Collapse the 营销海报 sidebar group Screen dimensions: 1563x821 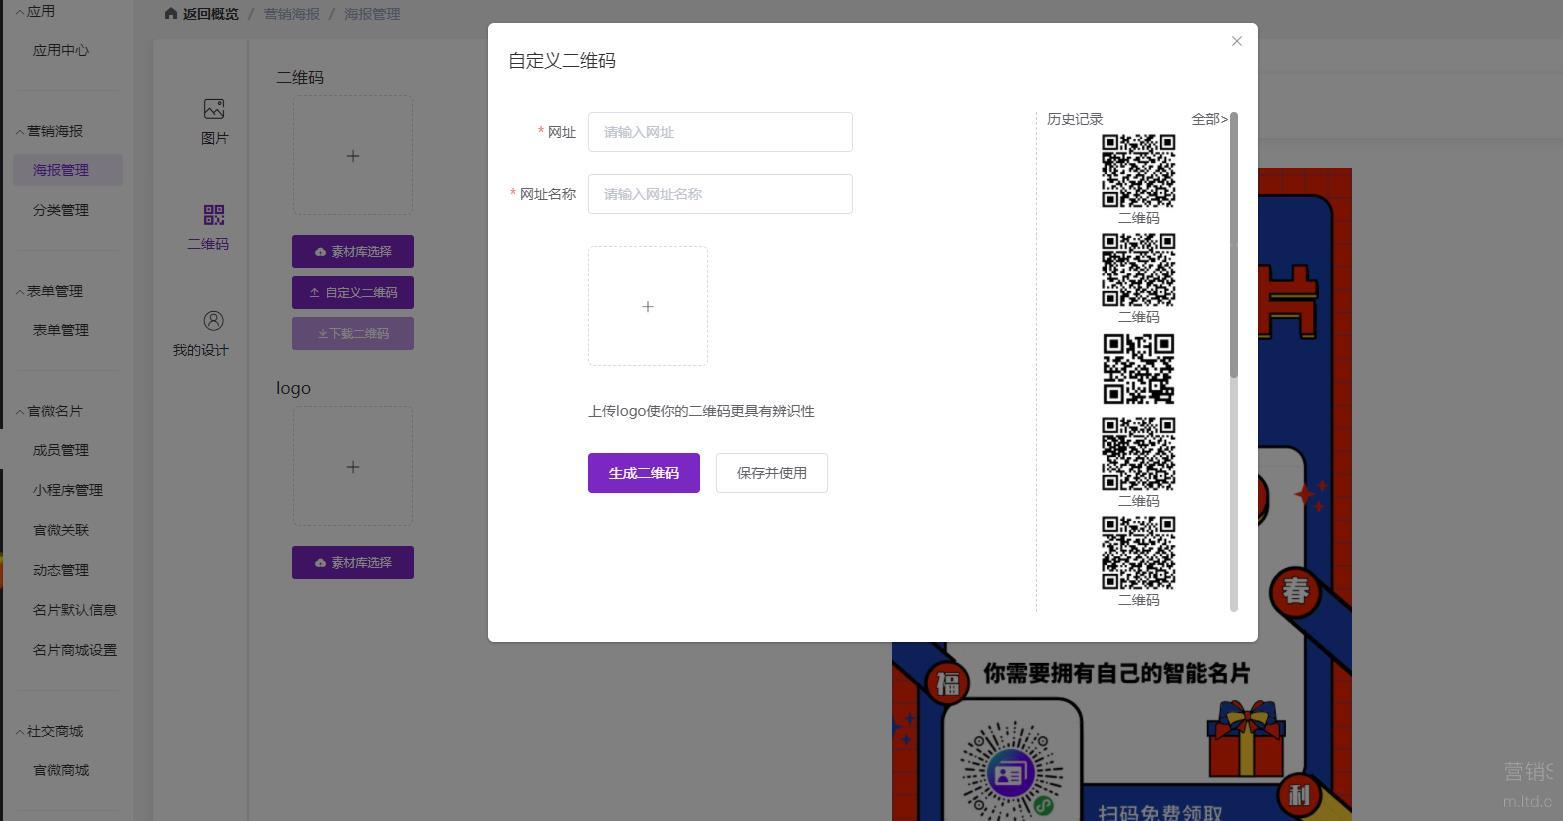click(49, 131)
